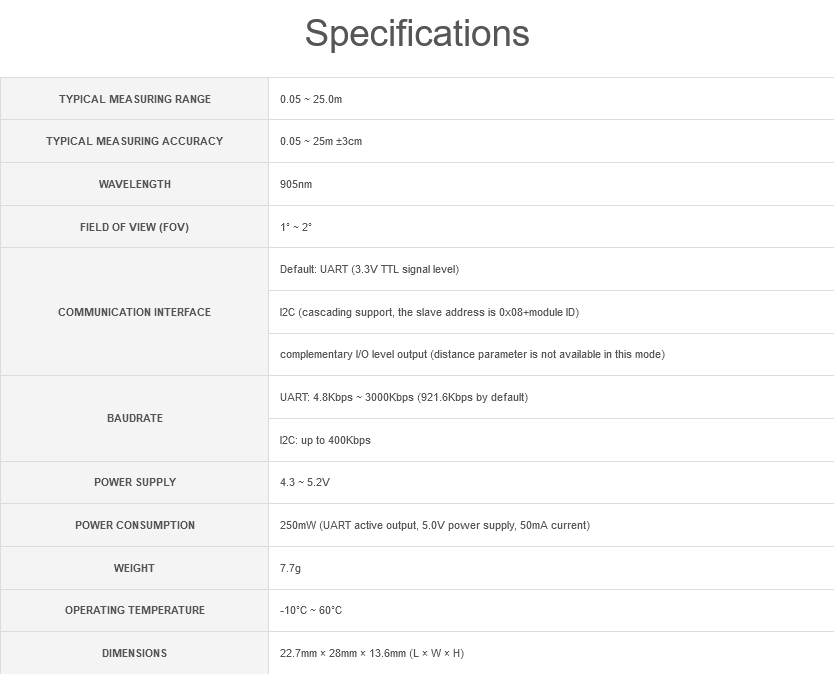Click the I2C cascading support text
834x674 pixels.
(429, 312)
